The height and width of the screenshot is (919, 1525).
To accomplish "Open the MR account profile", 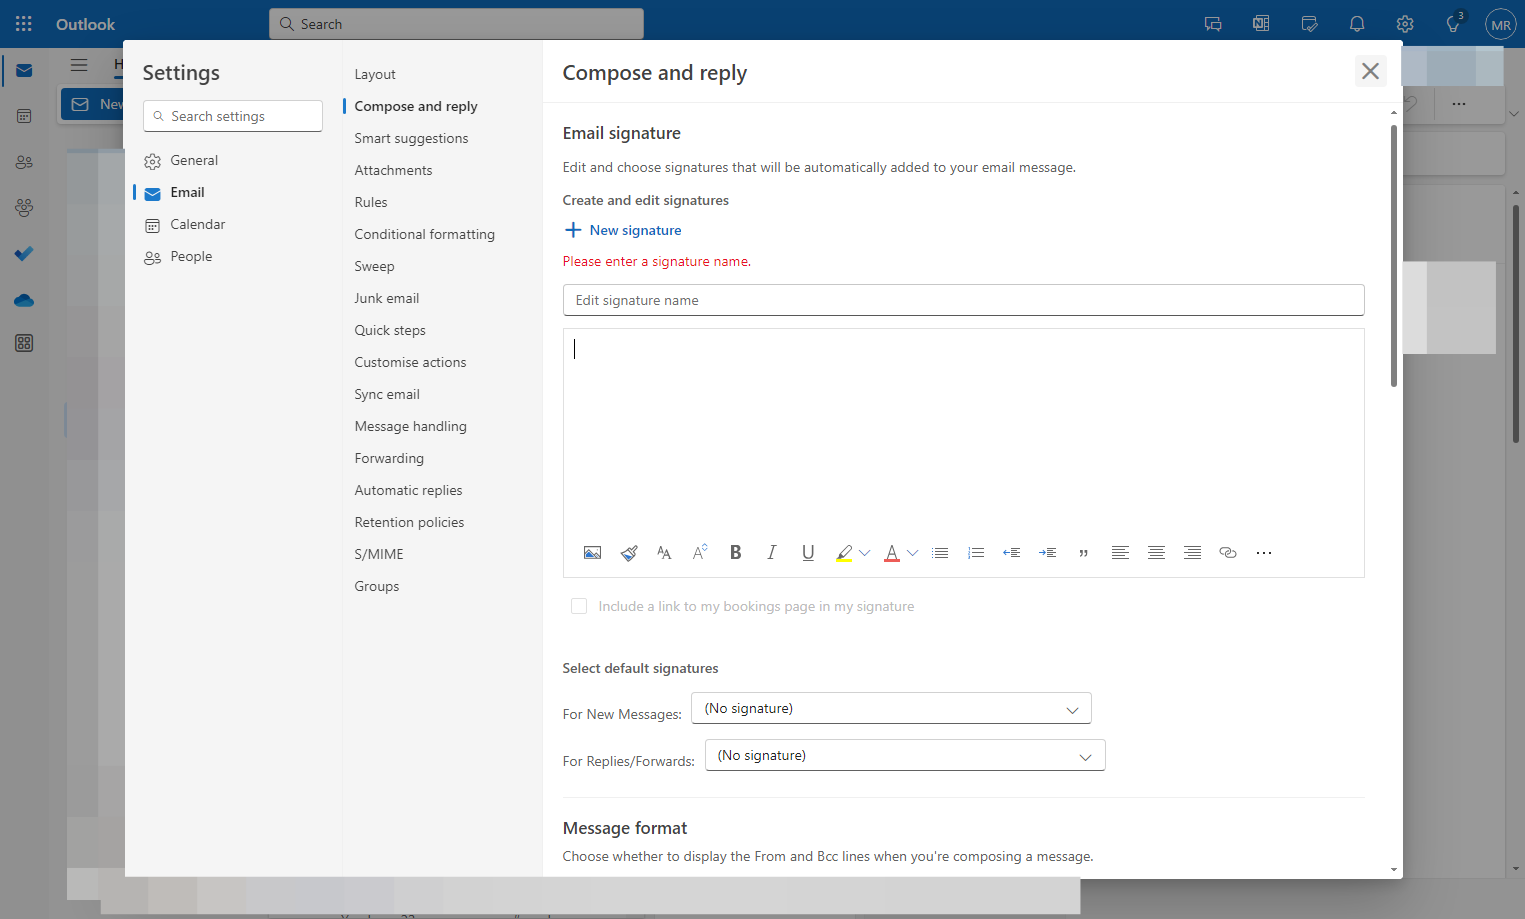I will [x=1501, y=24].
